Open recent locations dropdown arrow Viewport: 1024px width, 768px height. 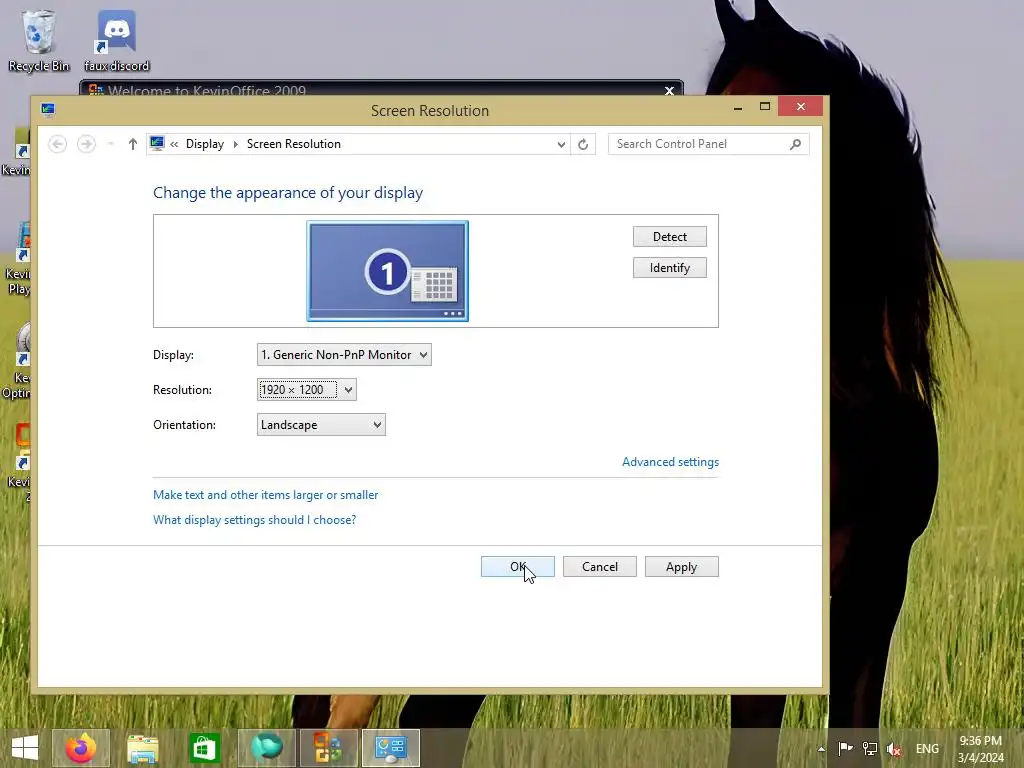[x=110, y=144]
